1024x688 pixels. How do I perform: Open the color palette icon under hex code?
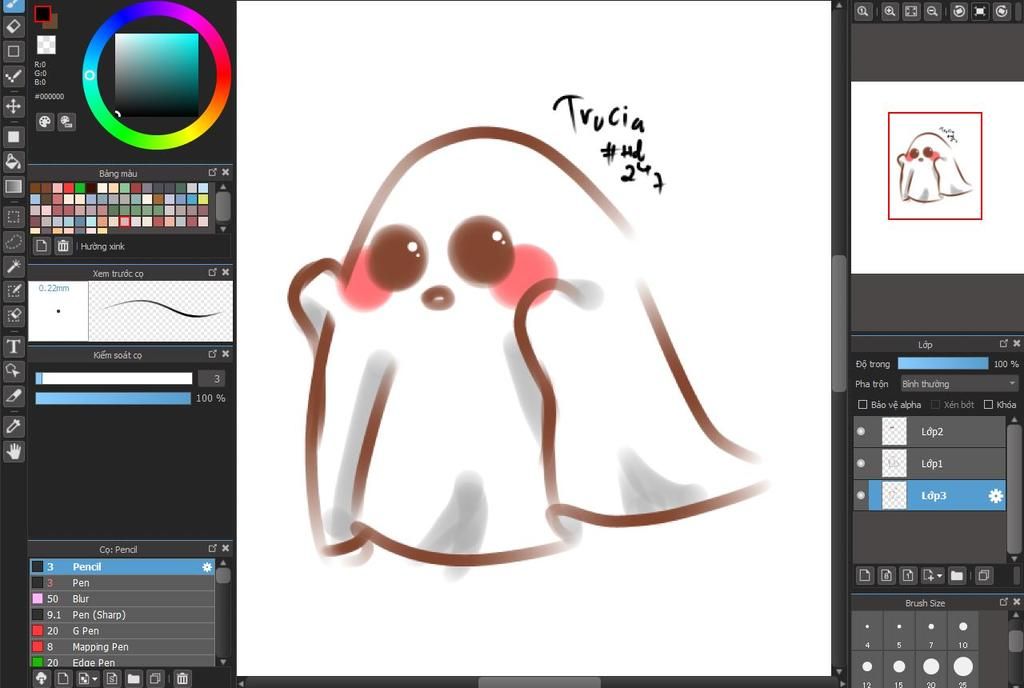(x=44, y=121)
